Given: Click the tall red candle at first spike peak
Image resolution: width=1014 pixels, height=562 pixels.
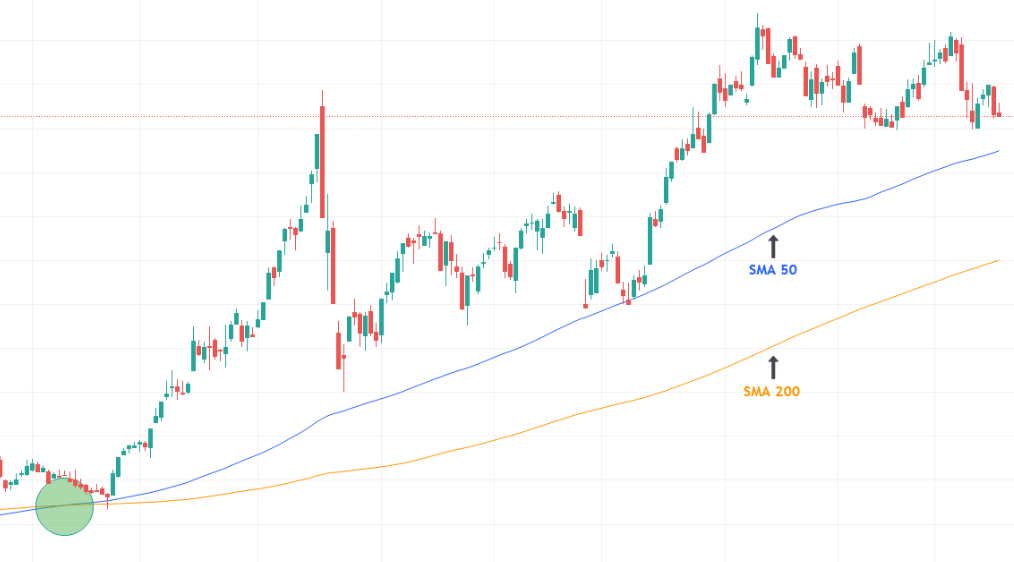Looking at the screenshot, I should pos(322,160).
